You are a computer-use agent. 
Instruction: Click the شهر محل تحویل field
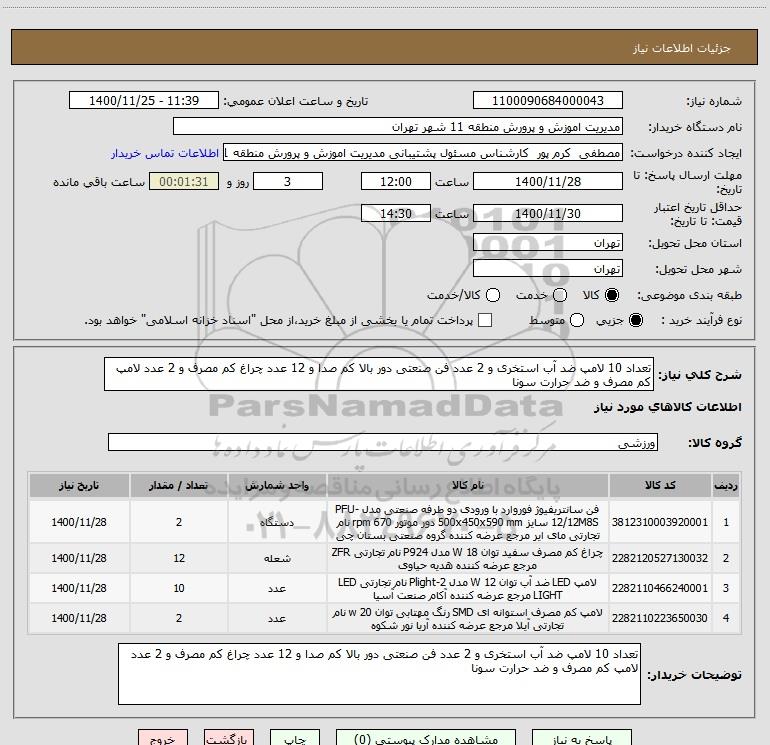tap(548, 268)
